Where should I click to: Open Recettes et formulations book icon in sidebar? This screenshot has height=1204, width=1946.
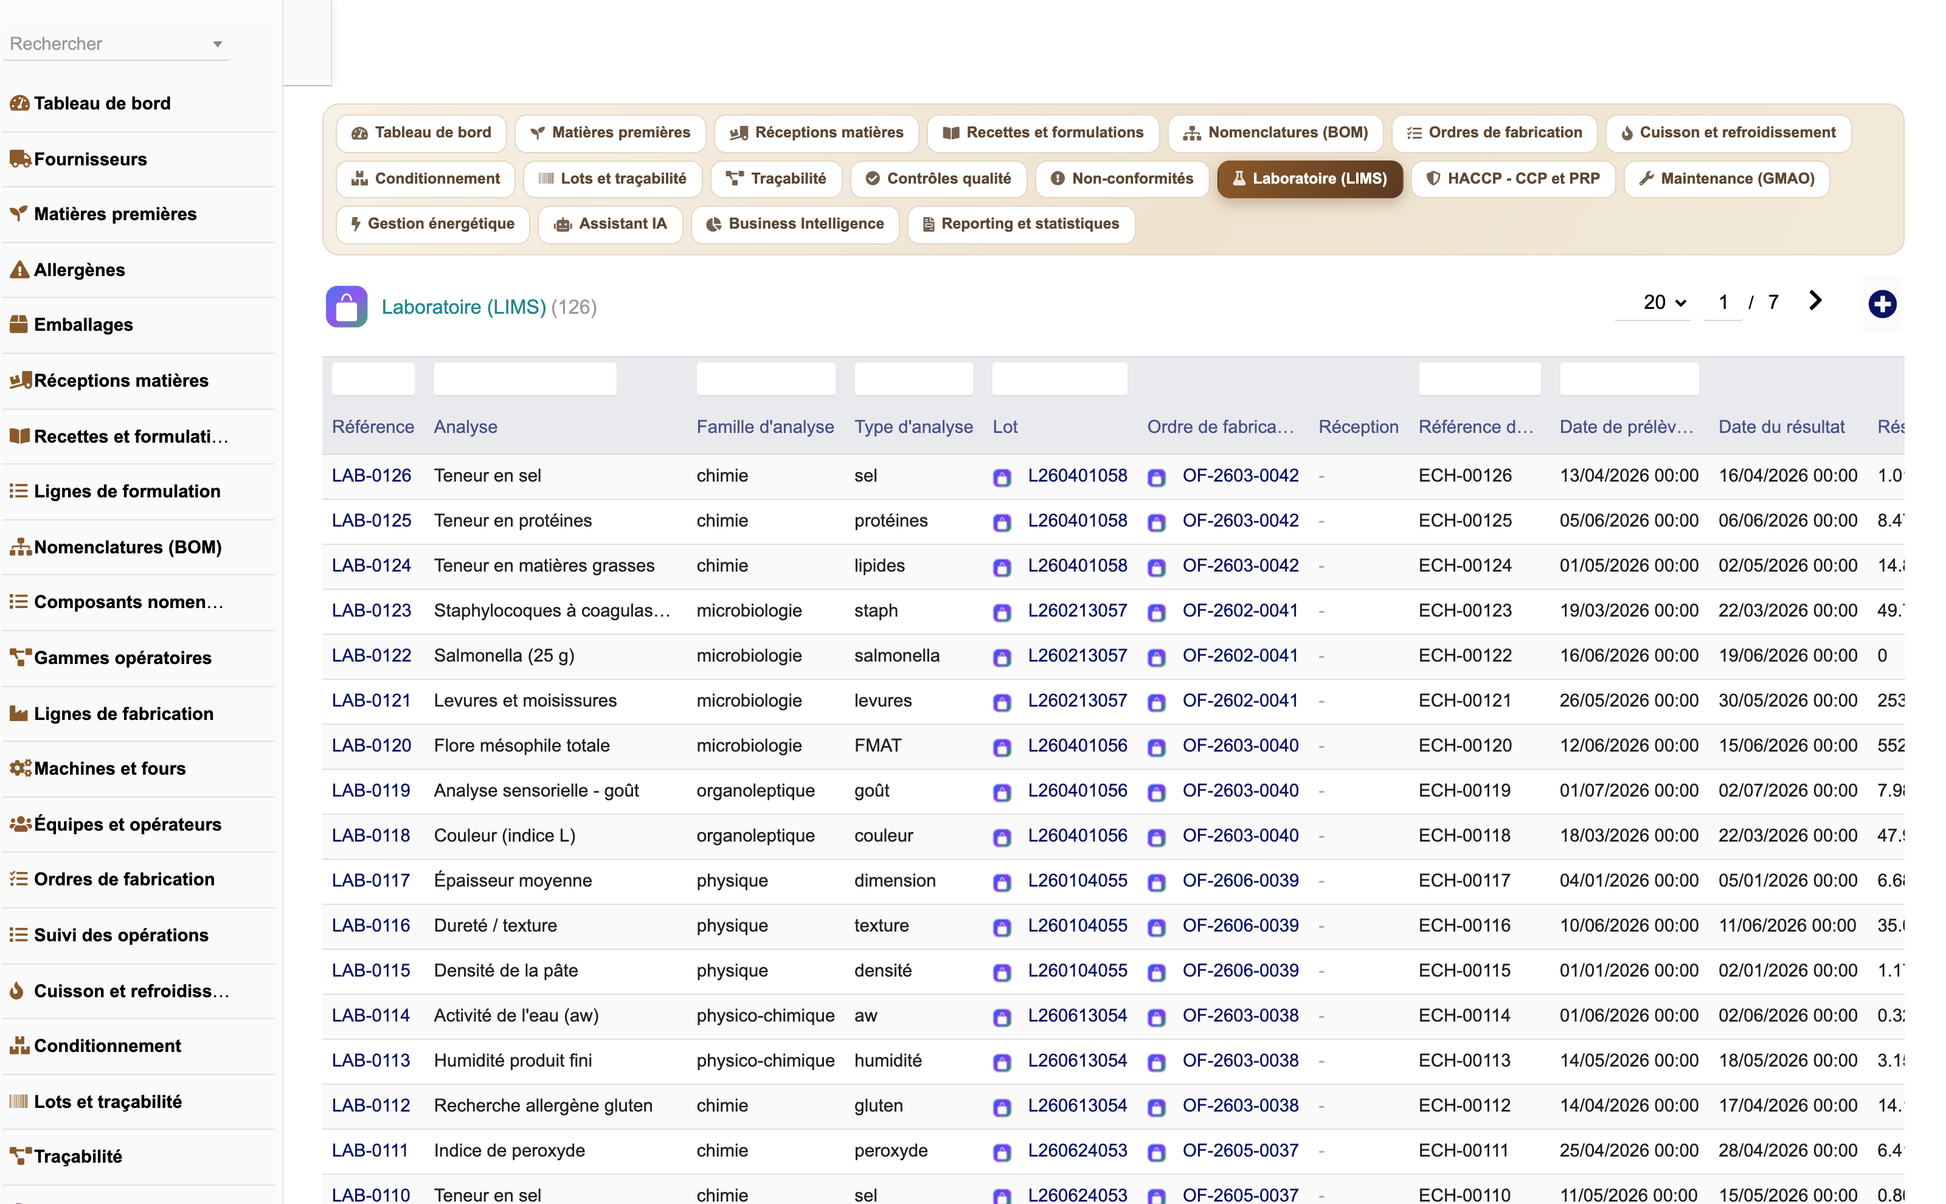pyautogui.click(x=20, y=436)
